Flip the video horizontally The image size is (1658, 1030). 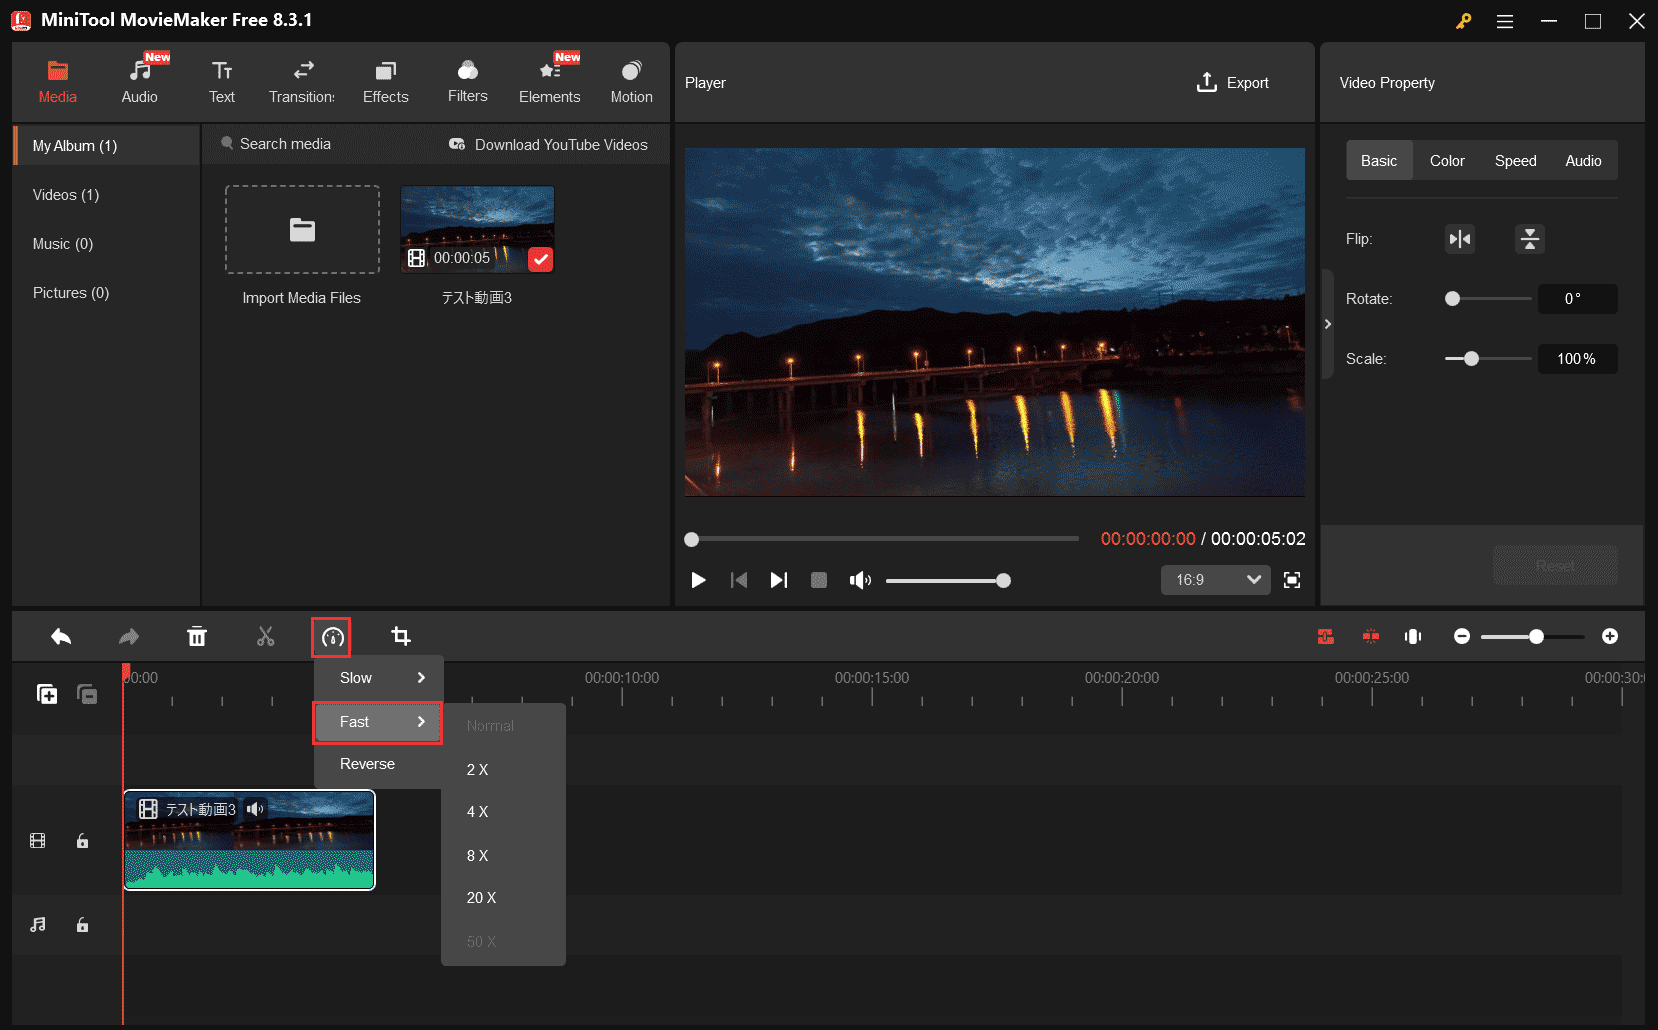pos(1459,239)
